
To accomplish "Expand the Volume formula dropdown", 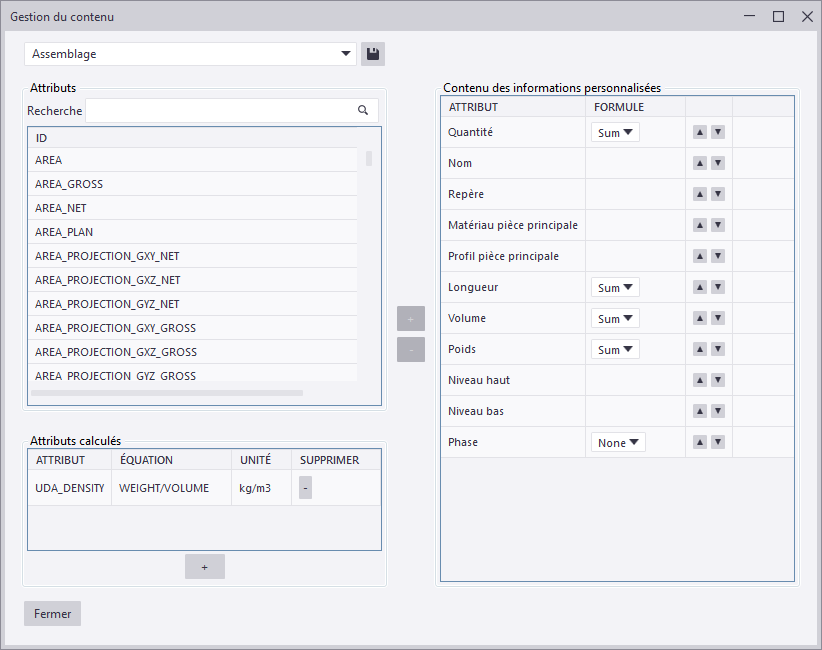I will tap(615, 318).
